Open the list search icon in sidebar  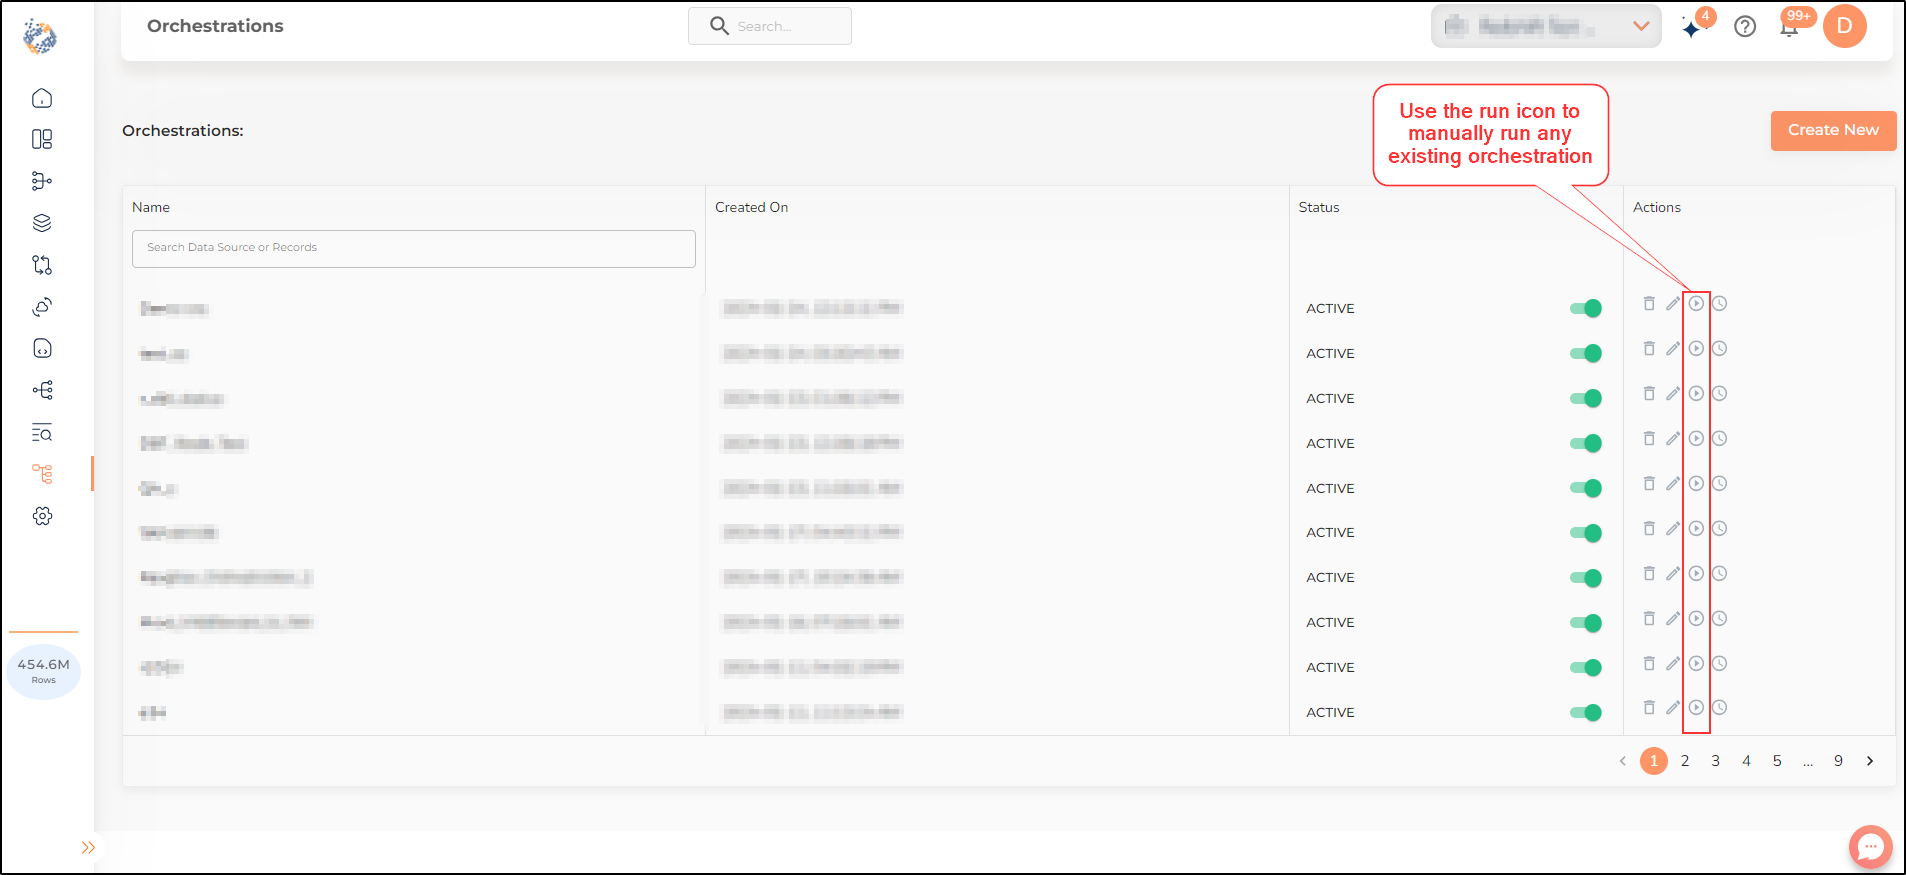[42, 432]
